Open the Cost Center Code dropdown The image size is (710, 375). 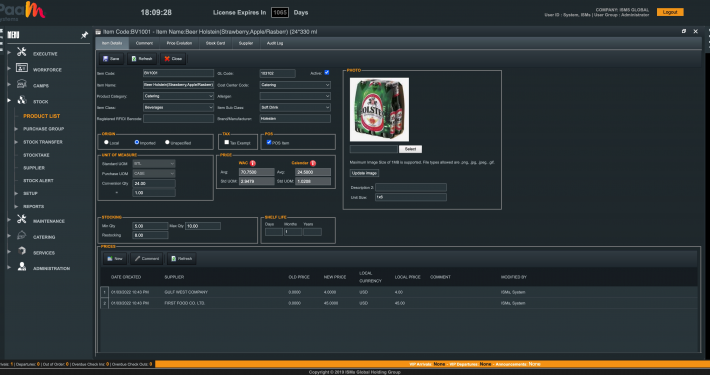295,85
